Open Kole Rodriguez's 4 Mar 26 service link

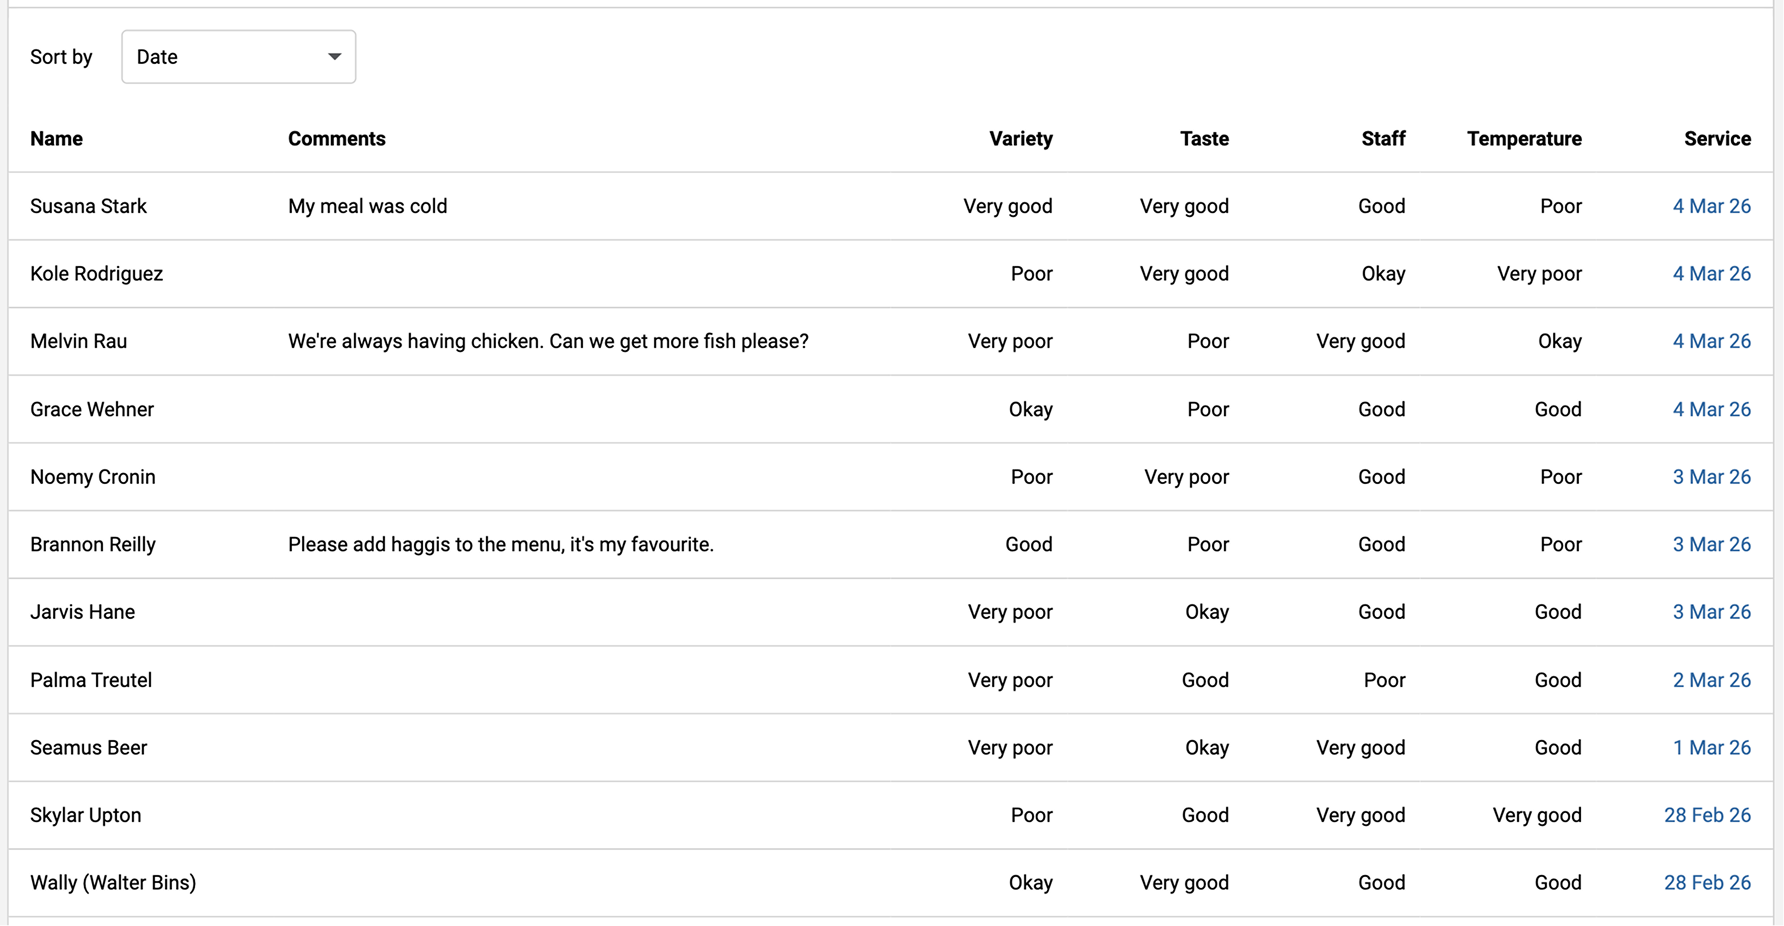[1711, 274]
